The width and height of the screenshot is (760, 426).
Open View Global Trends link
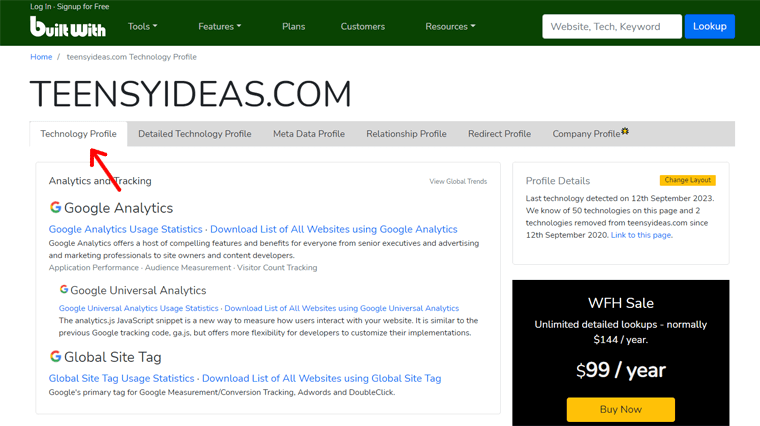pyautogui.click(x=458, y=181)
